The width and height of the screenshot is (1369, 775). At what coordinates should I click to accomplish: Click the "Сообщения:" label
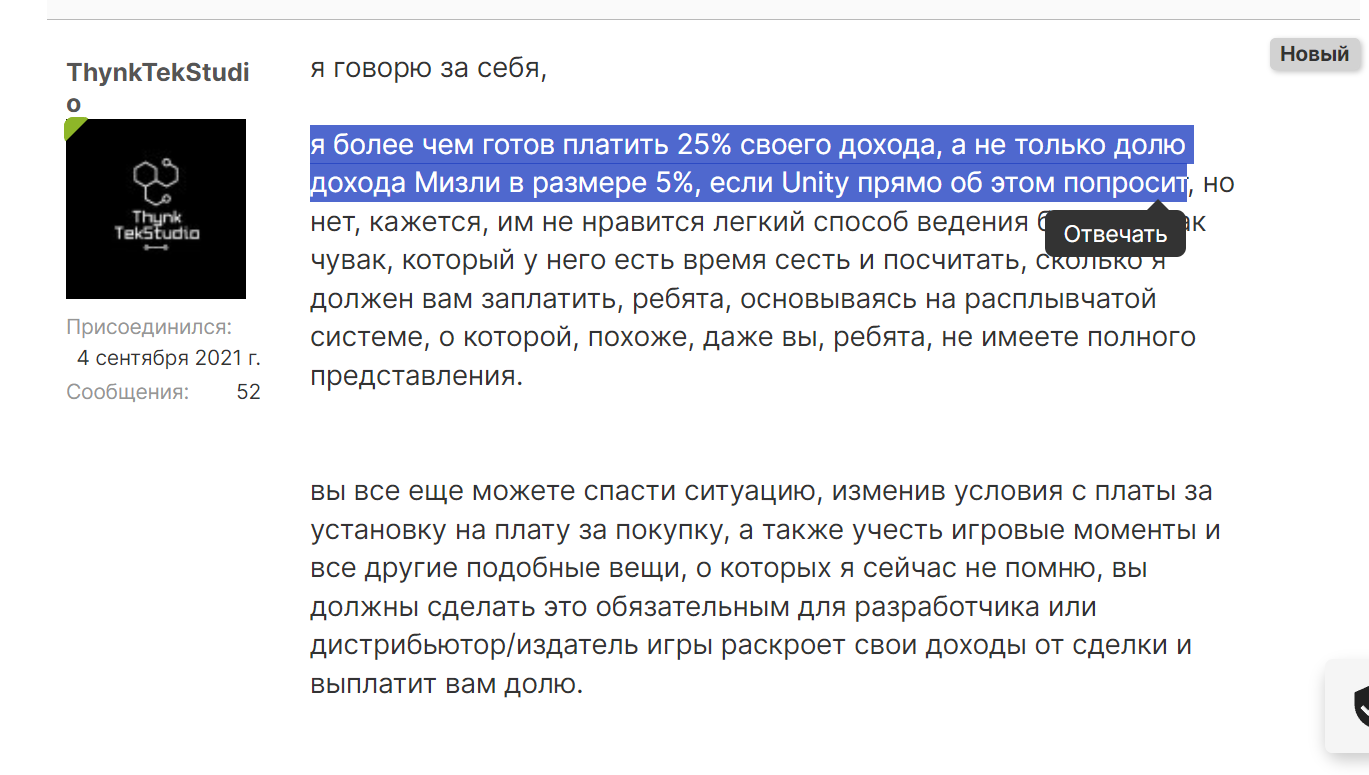click(127, 392)
